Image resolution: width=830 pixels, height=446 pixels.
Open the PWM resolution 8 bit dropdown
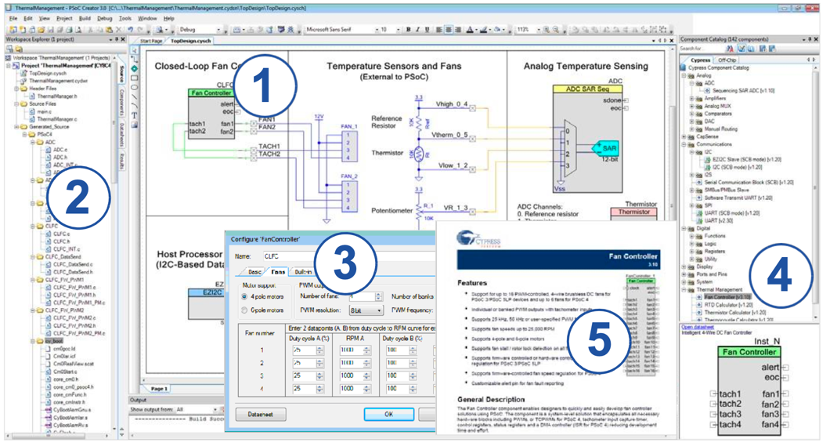366,311
